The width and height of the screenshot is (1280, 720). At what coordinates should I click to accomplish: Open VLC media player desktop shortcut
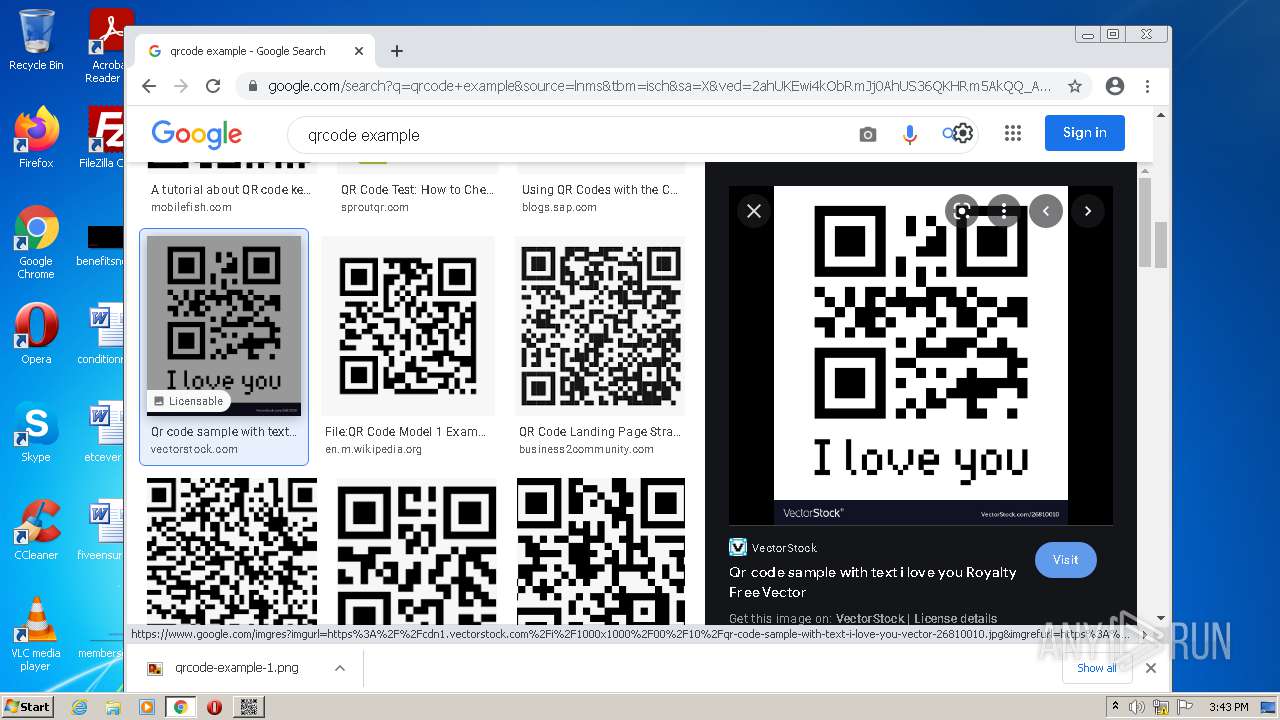coord(36,634)
